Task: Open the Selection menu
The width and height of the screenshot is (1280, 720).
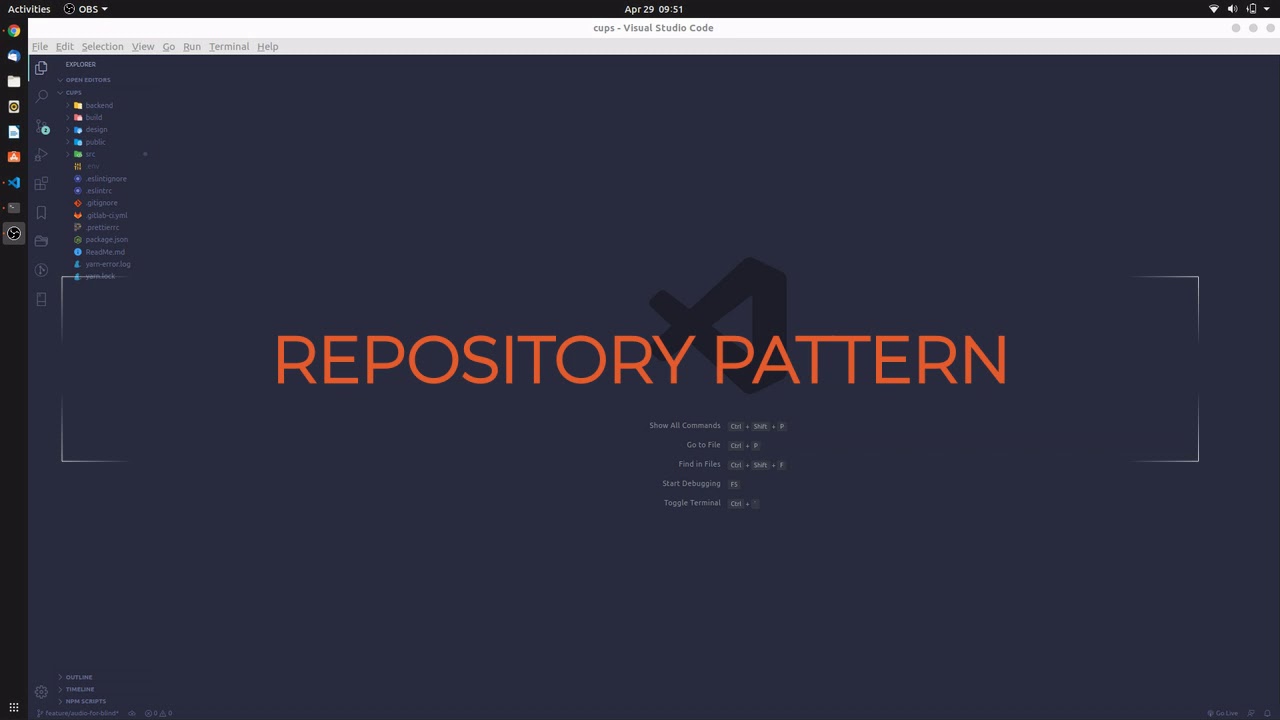Action: pyautogui.click(x=102, y=46)
